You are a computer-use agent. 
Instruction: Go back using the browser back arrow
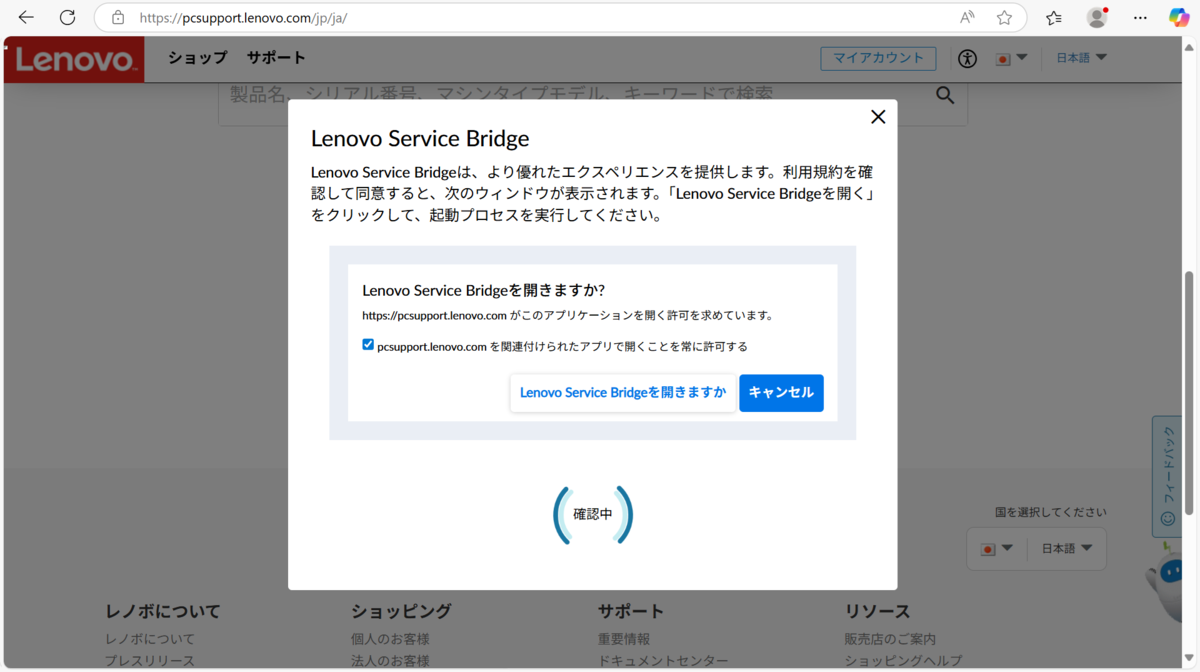click(x=26, y=18)
